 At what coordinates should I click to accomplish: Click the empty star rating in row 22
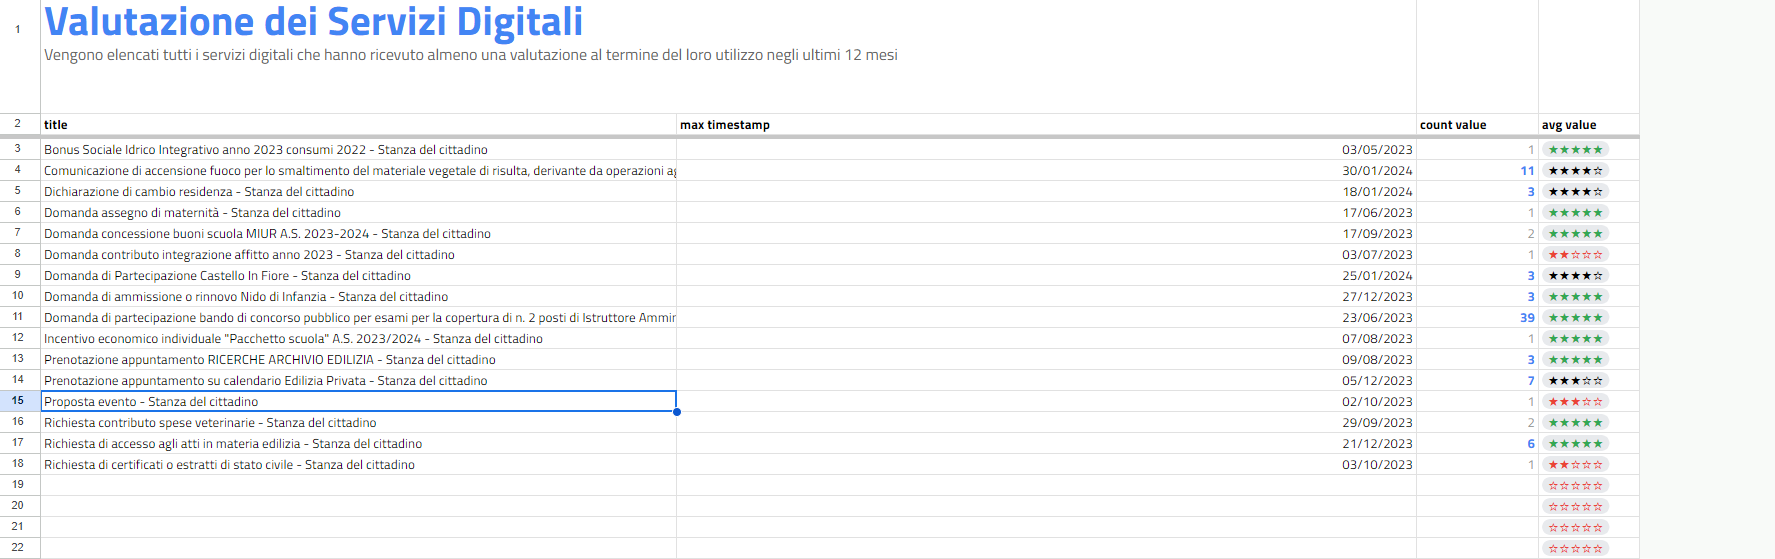coord(1575,548)
